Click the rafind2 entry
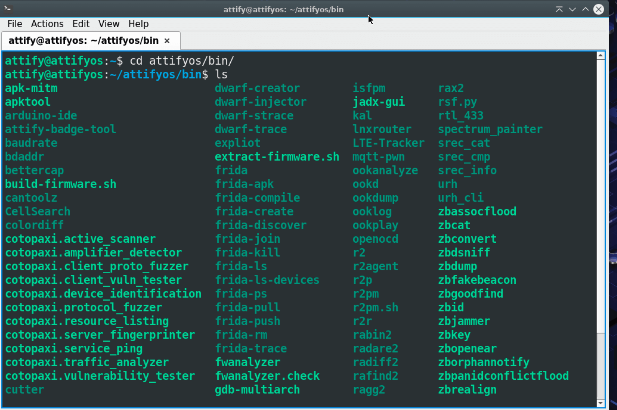This screenshot has height=410, width=617. pyautogui.click(x=375, y=376)
